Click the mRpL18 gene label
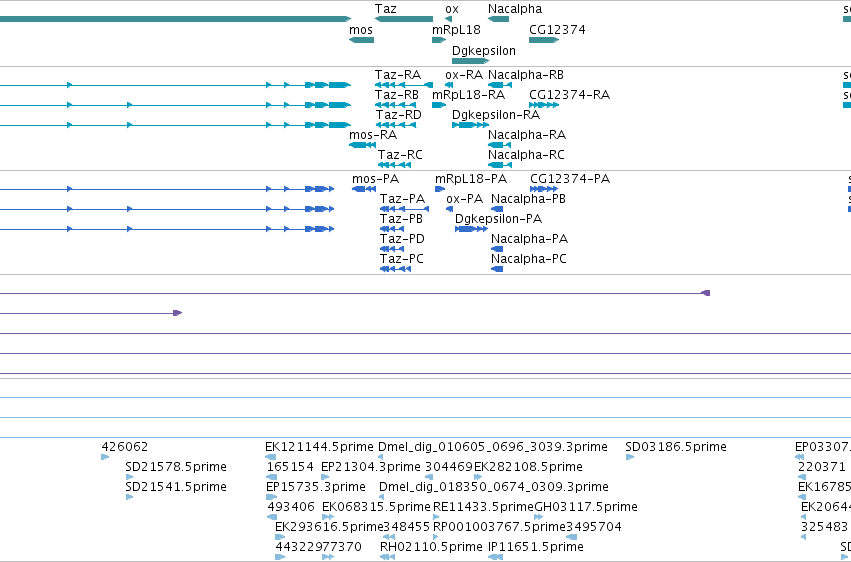 tap(456, 30)
